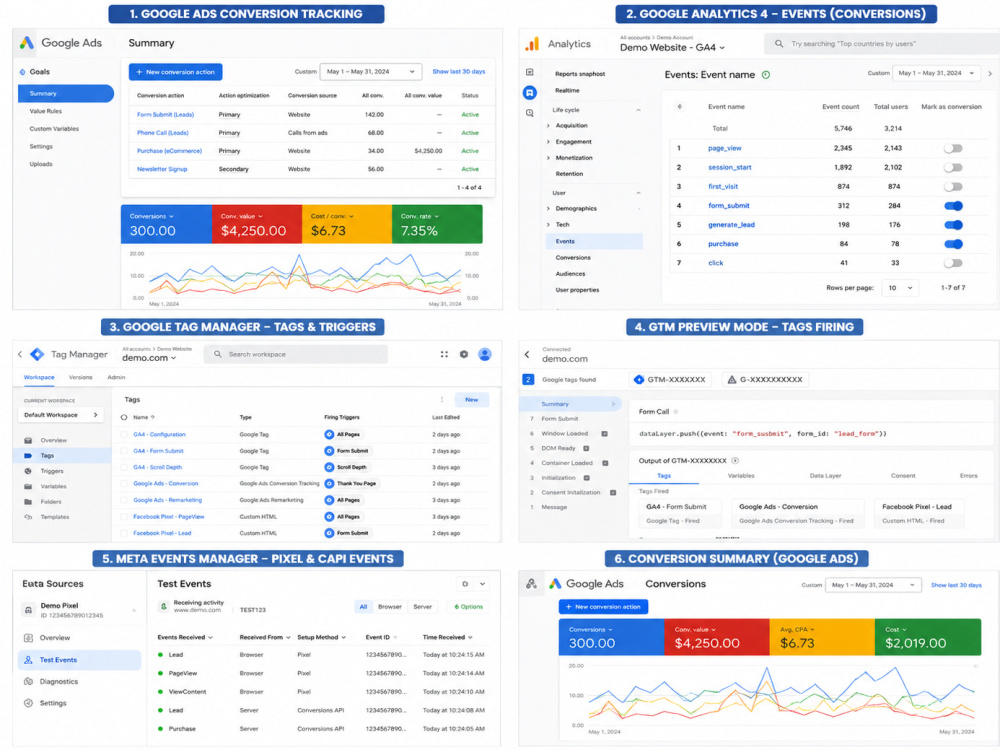Viewport: 1000px width, 750px height.
Task: Click the Tag Manager diamond logo
Action: pos(38,355)
